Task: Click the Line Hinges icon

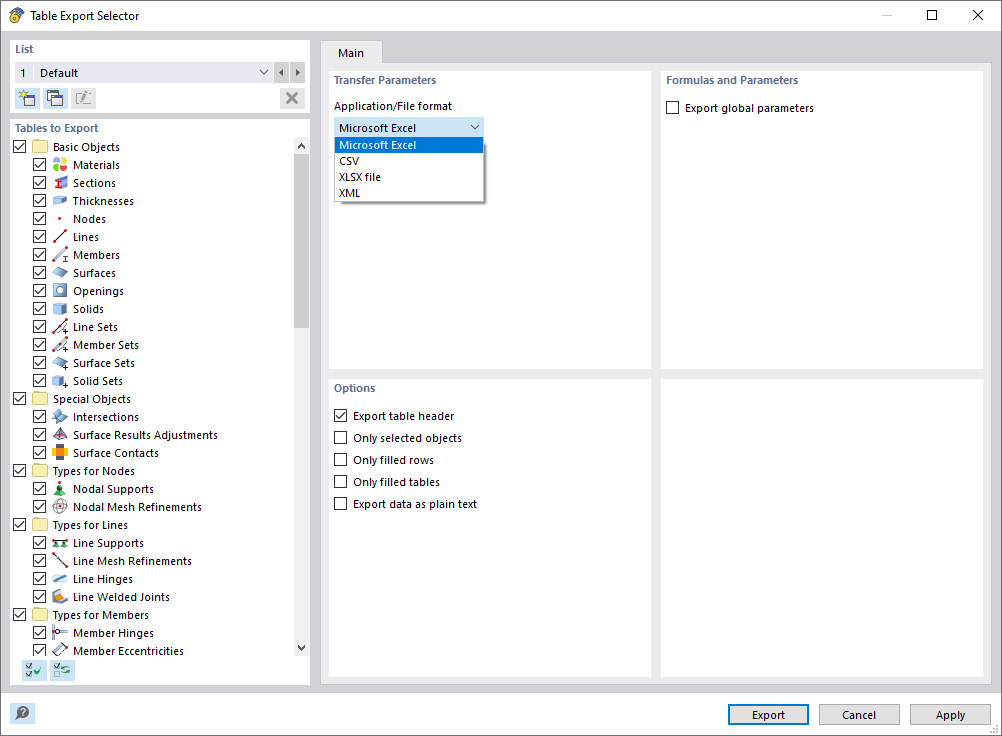Action: pyautogui.click(x=59, y=578)
